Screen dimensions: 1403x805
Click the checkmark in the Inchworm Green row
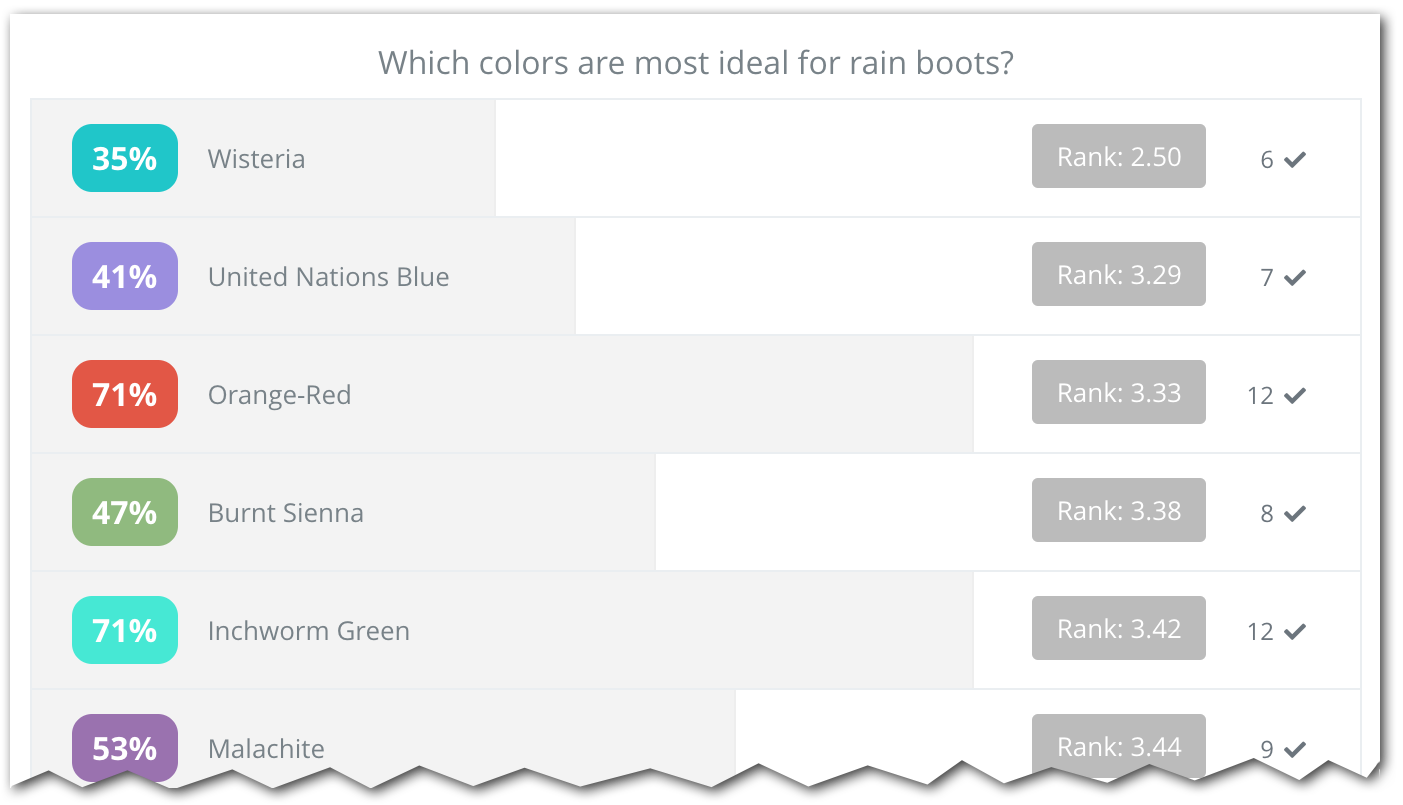coord(1295,631)
